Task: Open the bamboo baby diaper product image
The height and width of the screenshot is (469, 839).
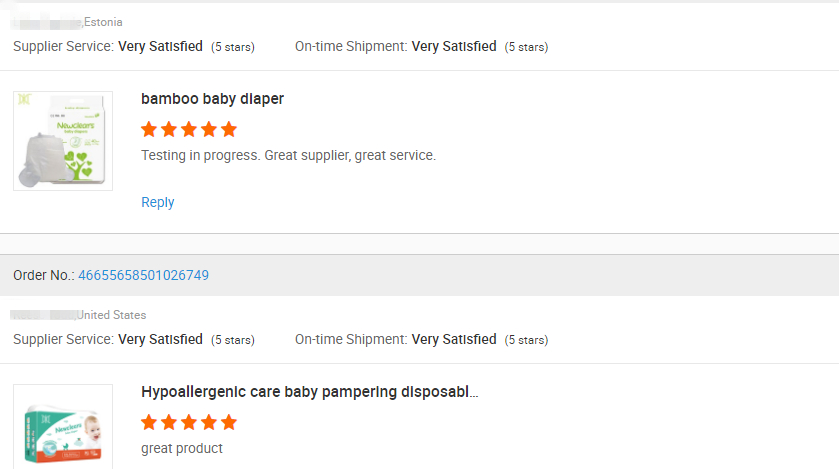Action: pyautogui.click(x=63, y=141)
